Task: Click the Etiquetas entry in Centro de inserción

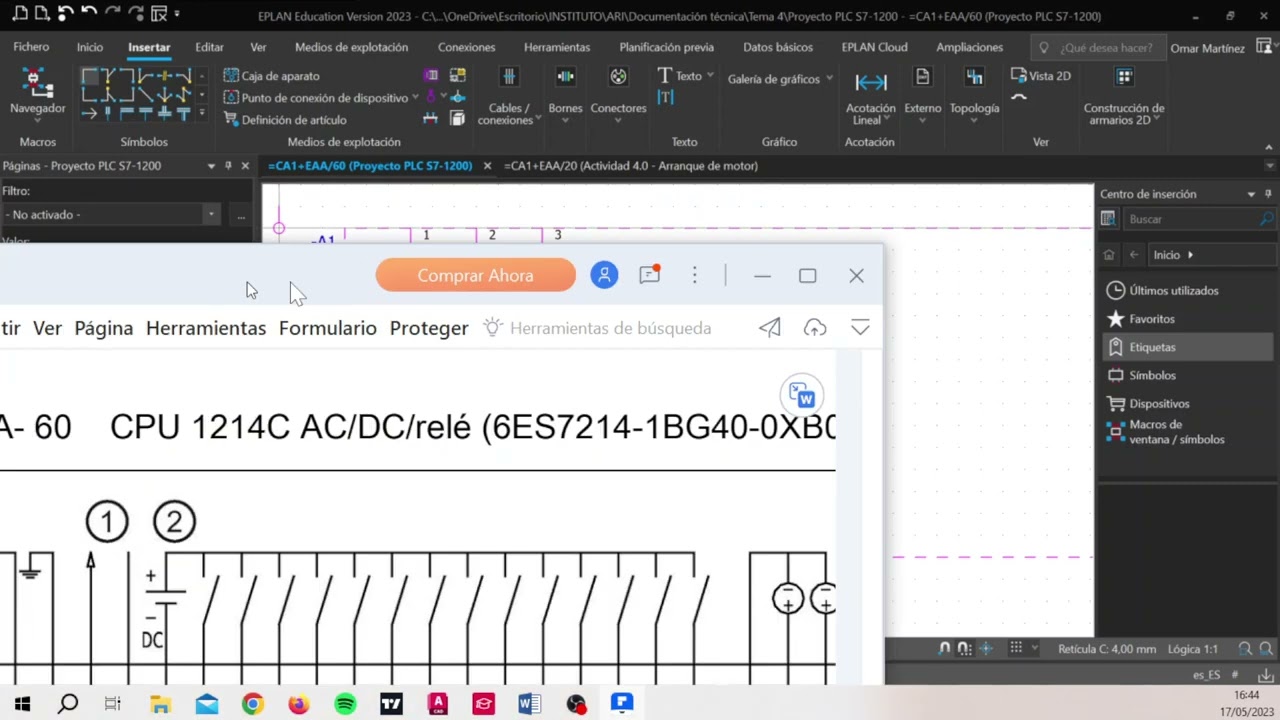Action: pyautogui.click(x=1186, y=347)
